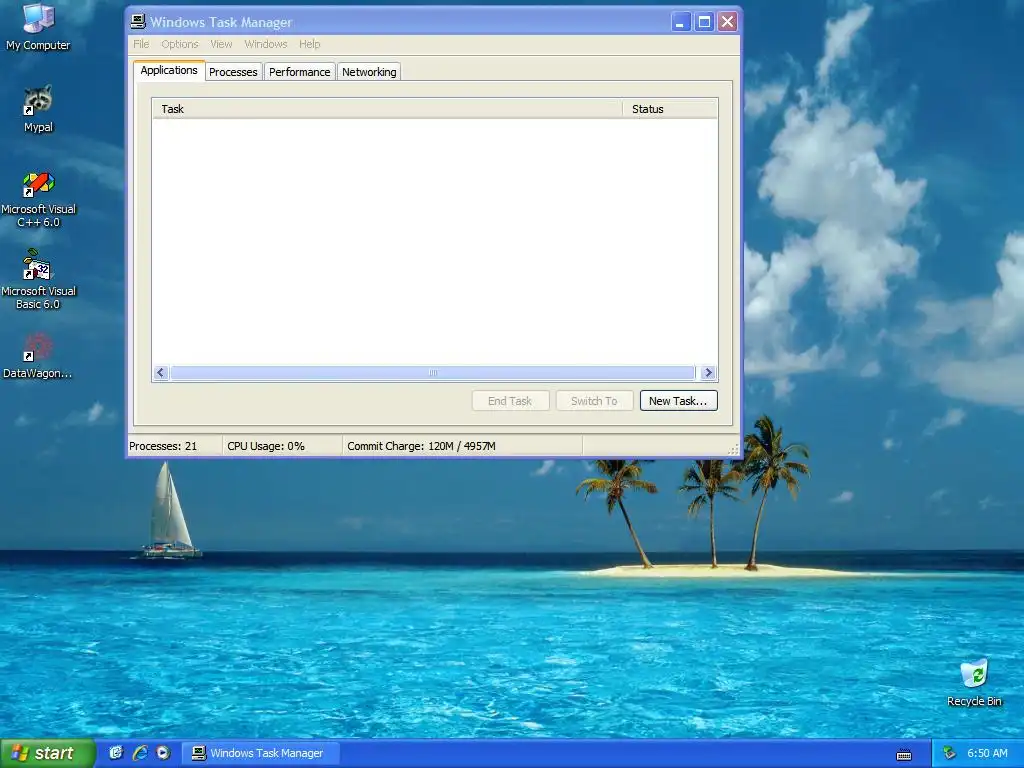Click the on-screen keyboard icon in taskbar
1024x768 pixels.
pyautogui.click(x=904, y=754)
